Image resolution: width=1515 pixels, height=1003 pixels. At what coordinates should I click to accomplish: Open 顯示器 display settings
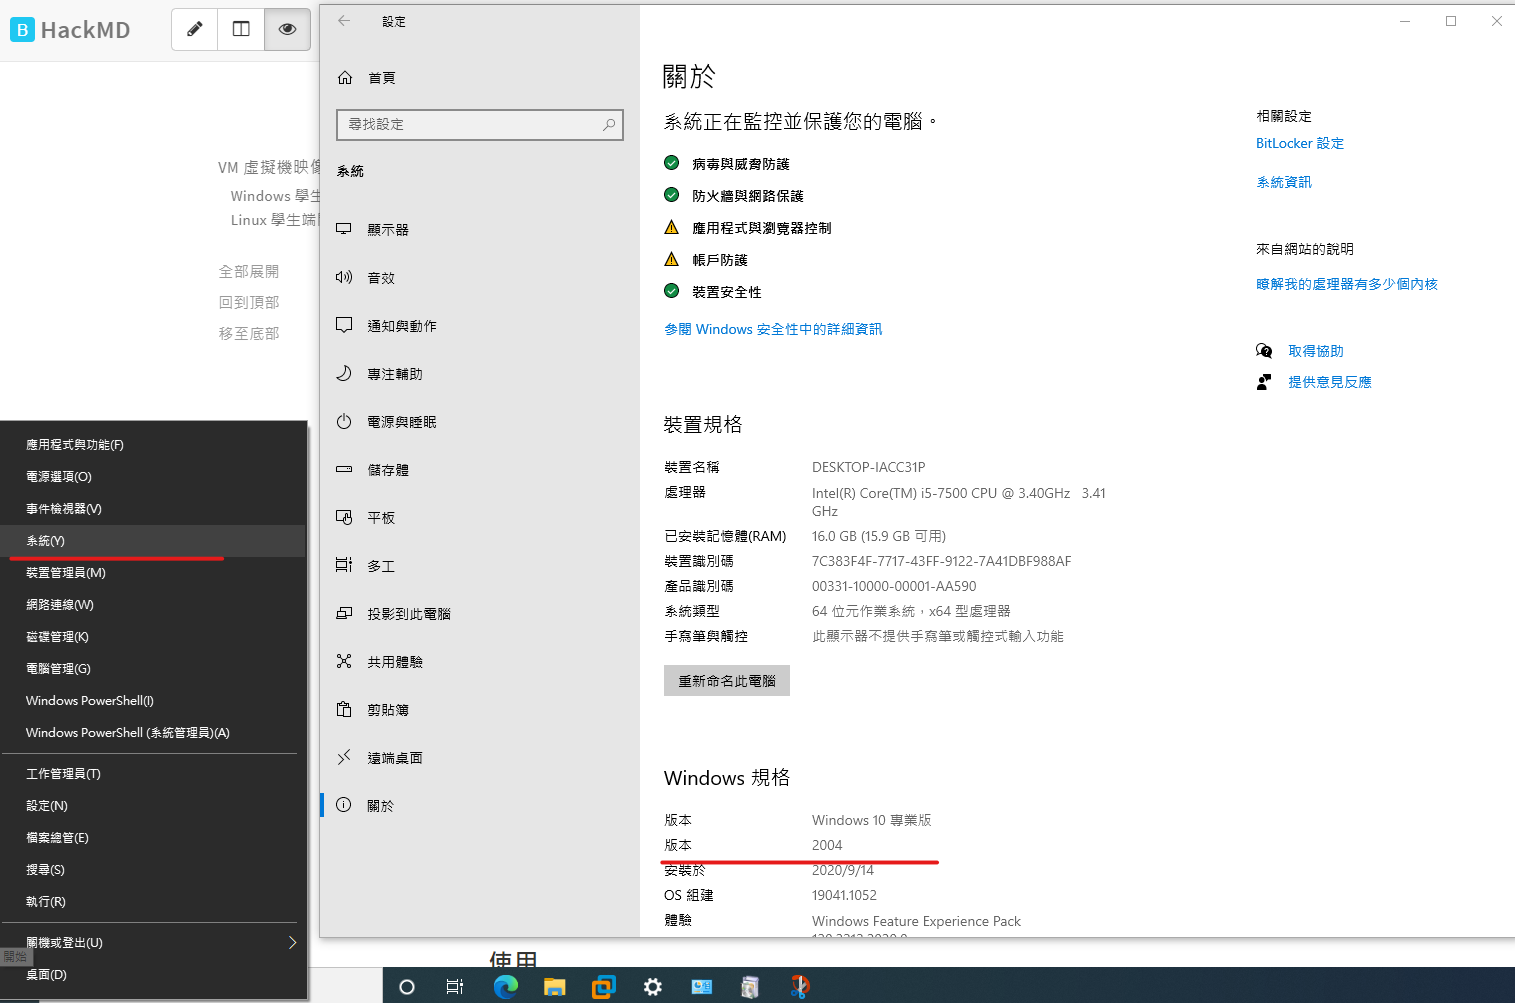[x=480, y=230]
